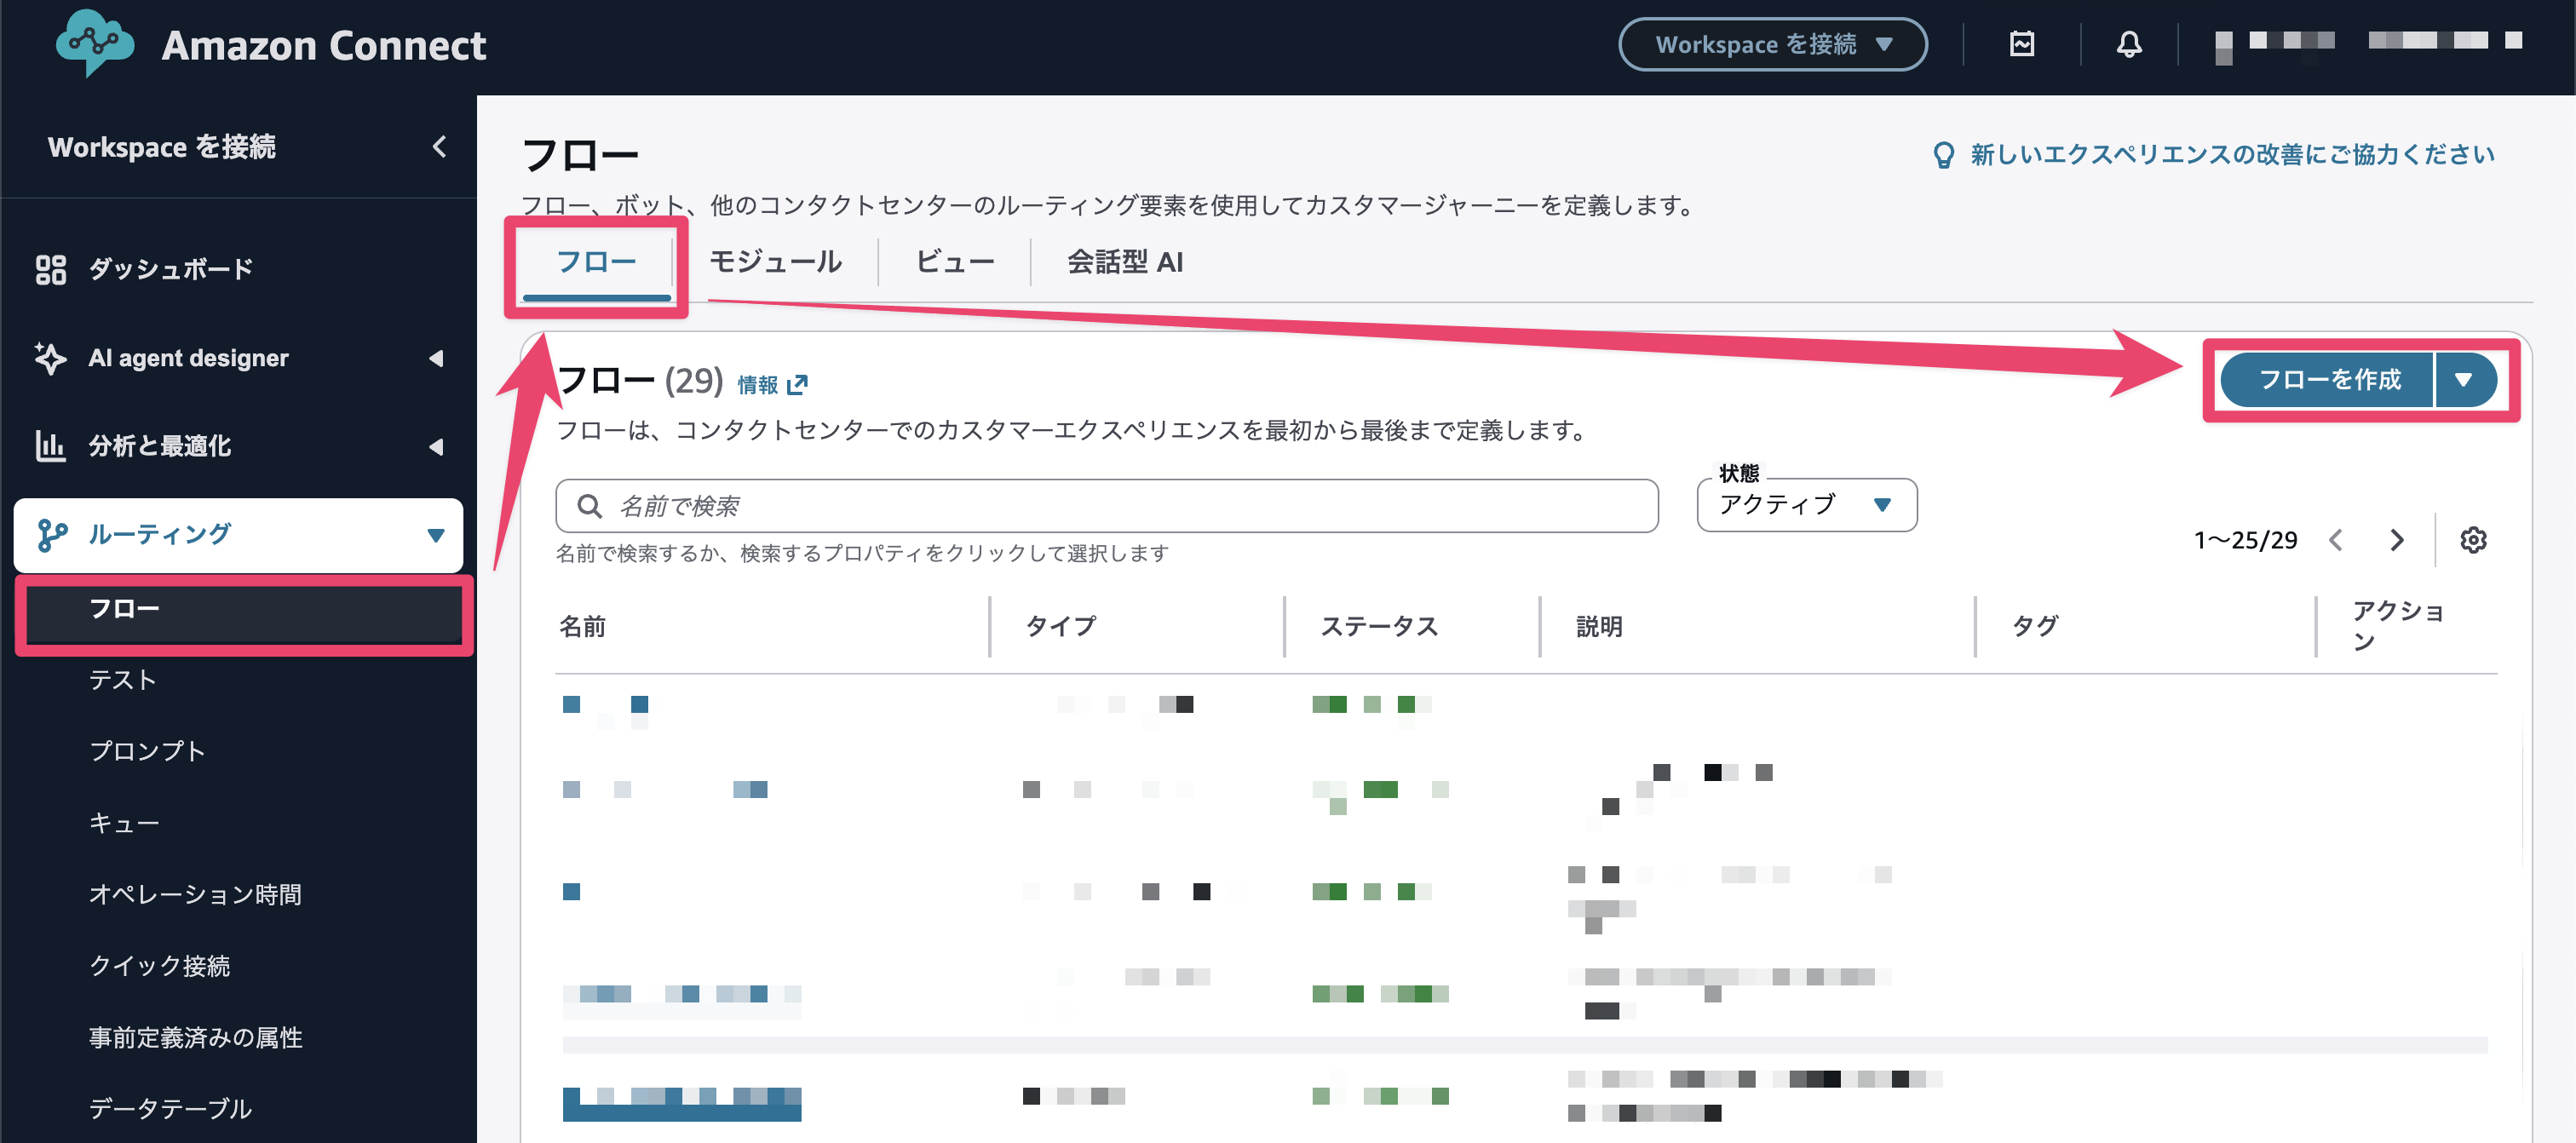The image size is (2576, 1143).
Task: Click the lightbulb feedback icon
Action: point(1943,155)
